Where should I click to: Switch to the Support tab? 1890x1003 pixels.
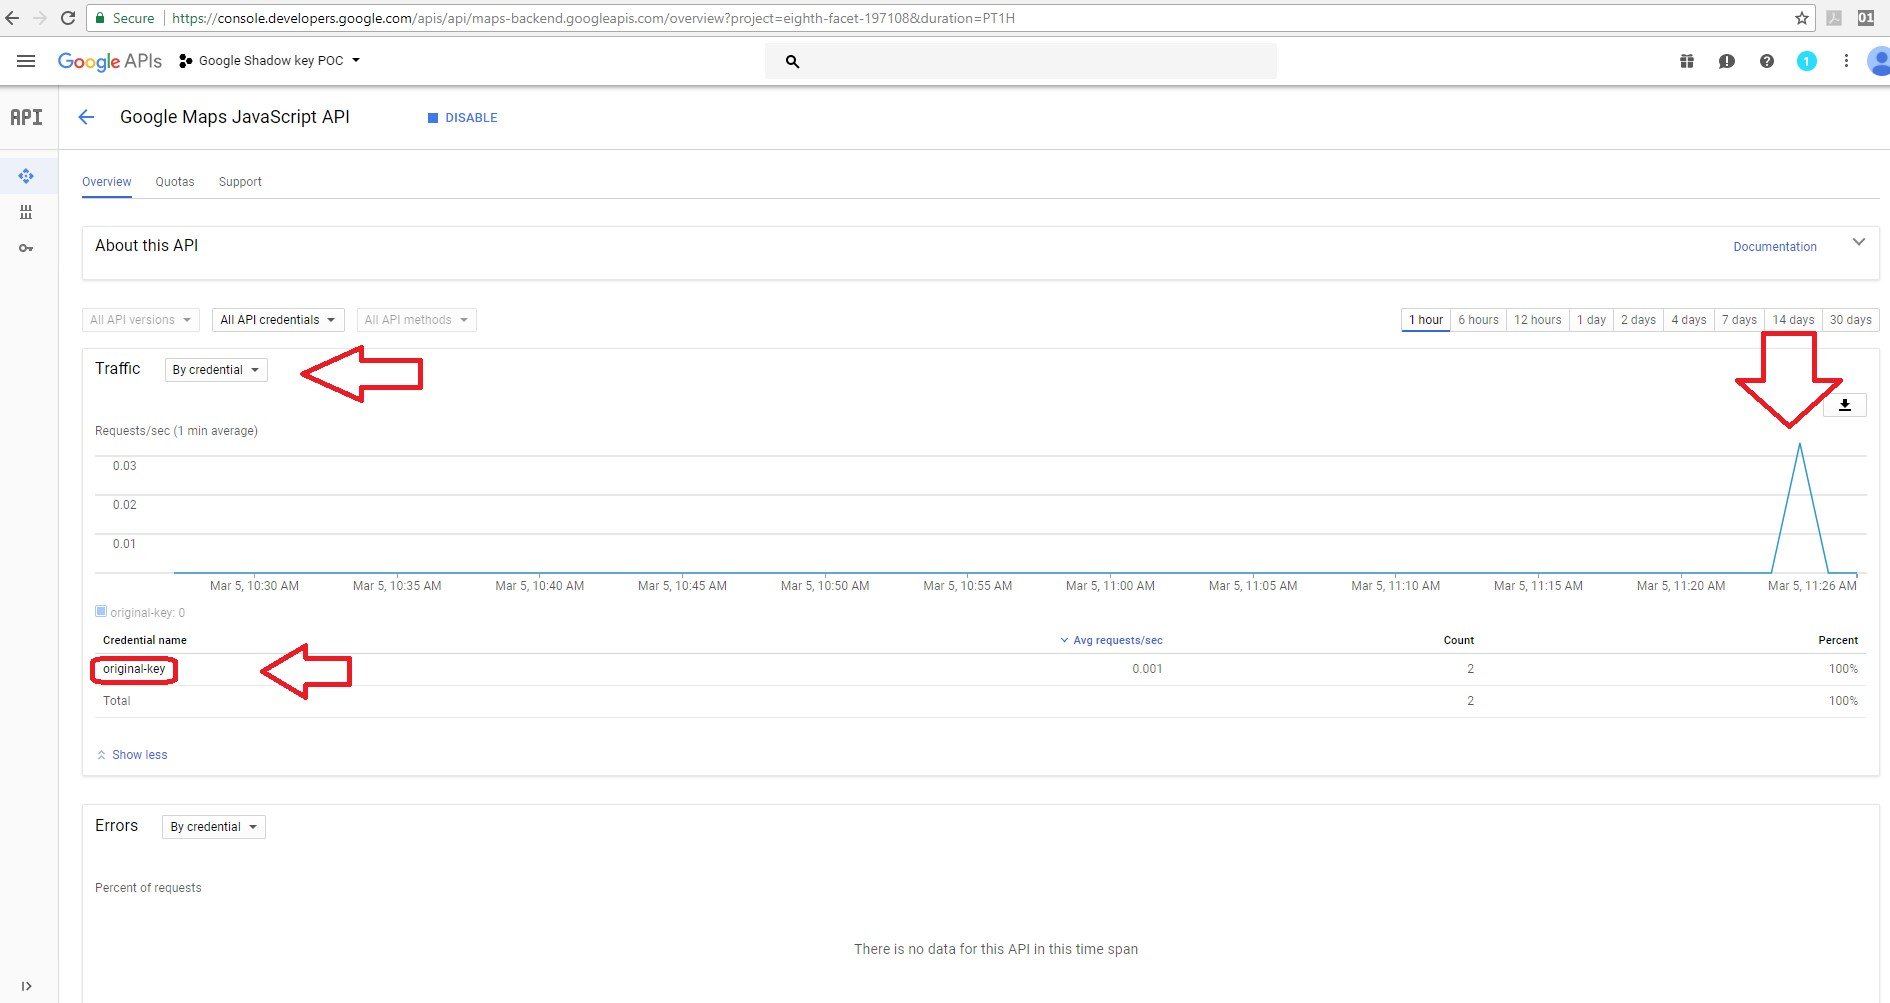click(240, 182)
